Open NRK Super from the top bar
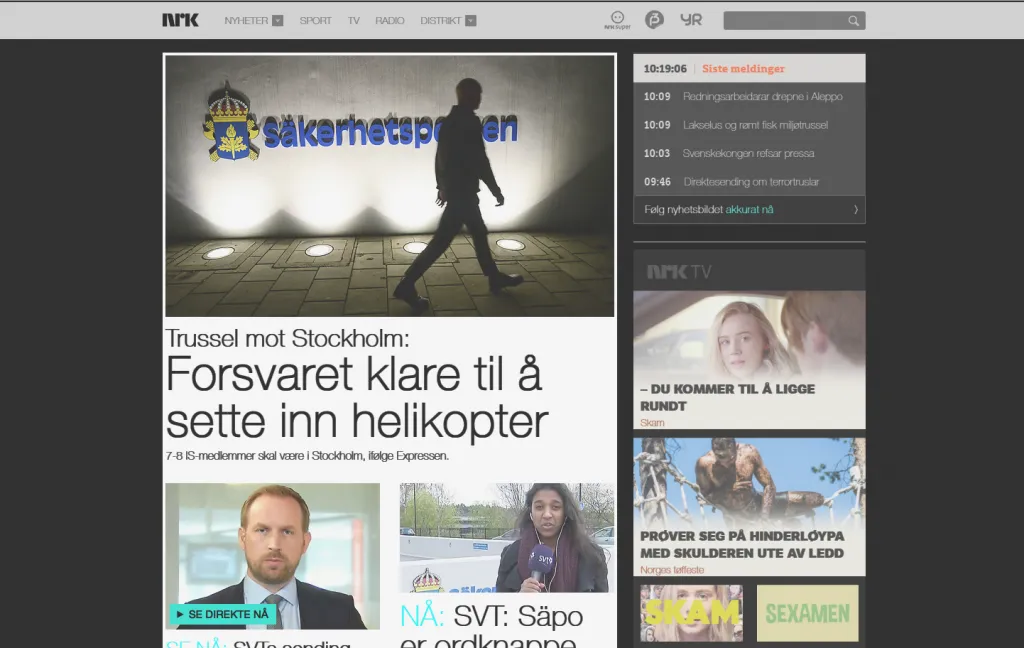The width and height of the screenshot is (1024, 648). [x=617, y=19]
